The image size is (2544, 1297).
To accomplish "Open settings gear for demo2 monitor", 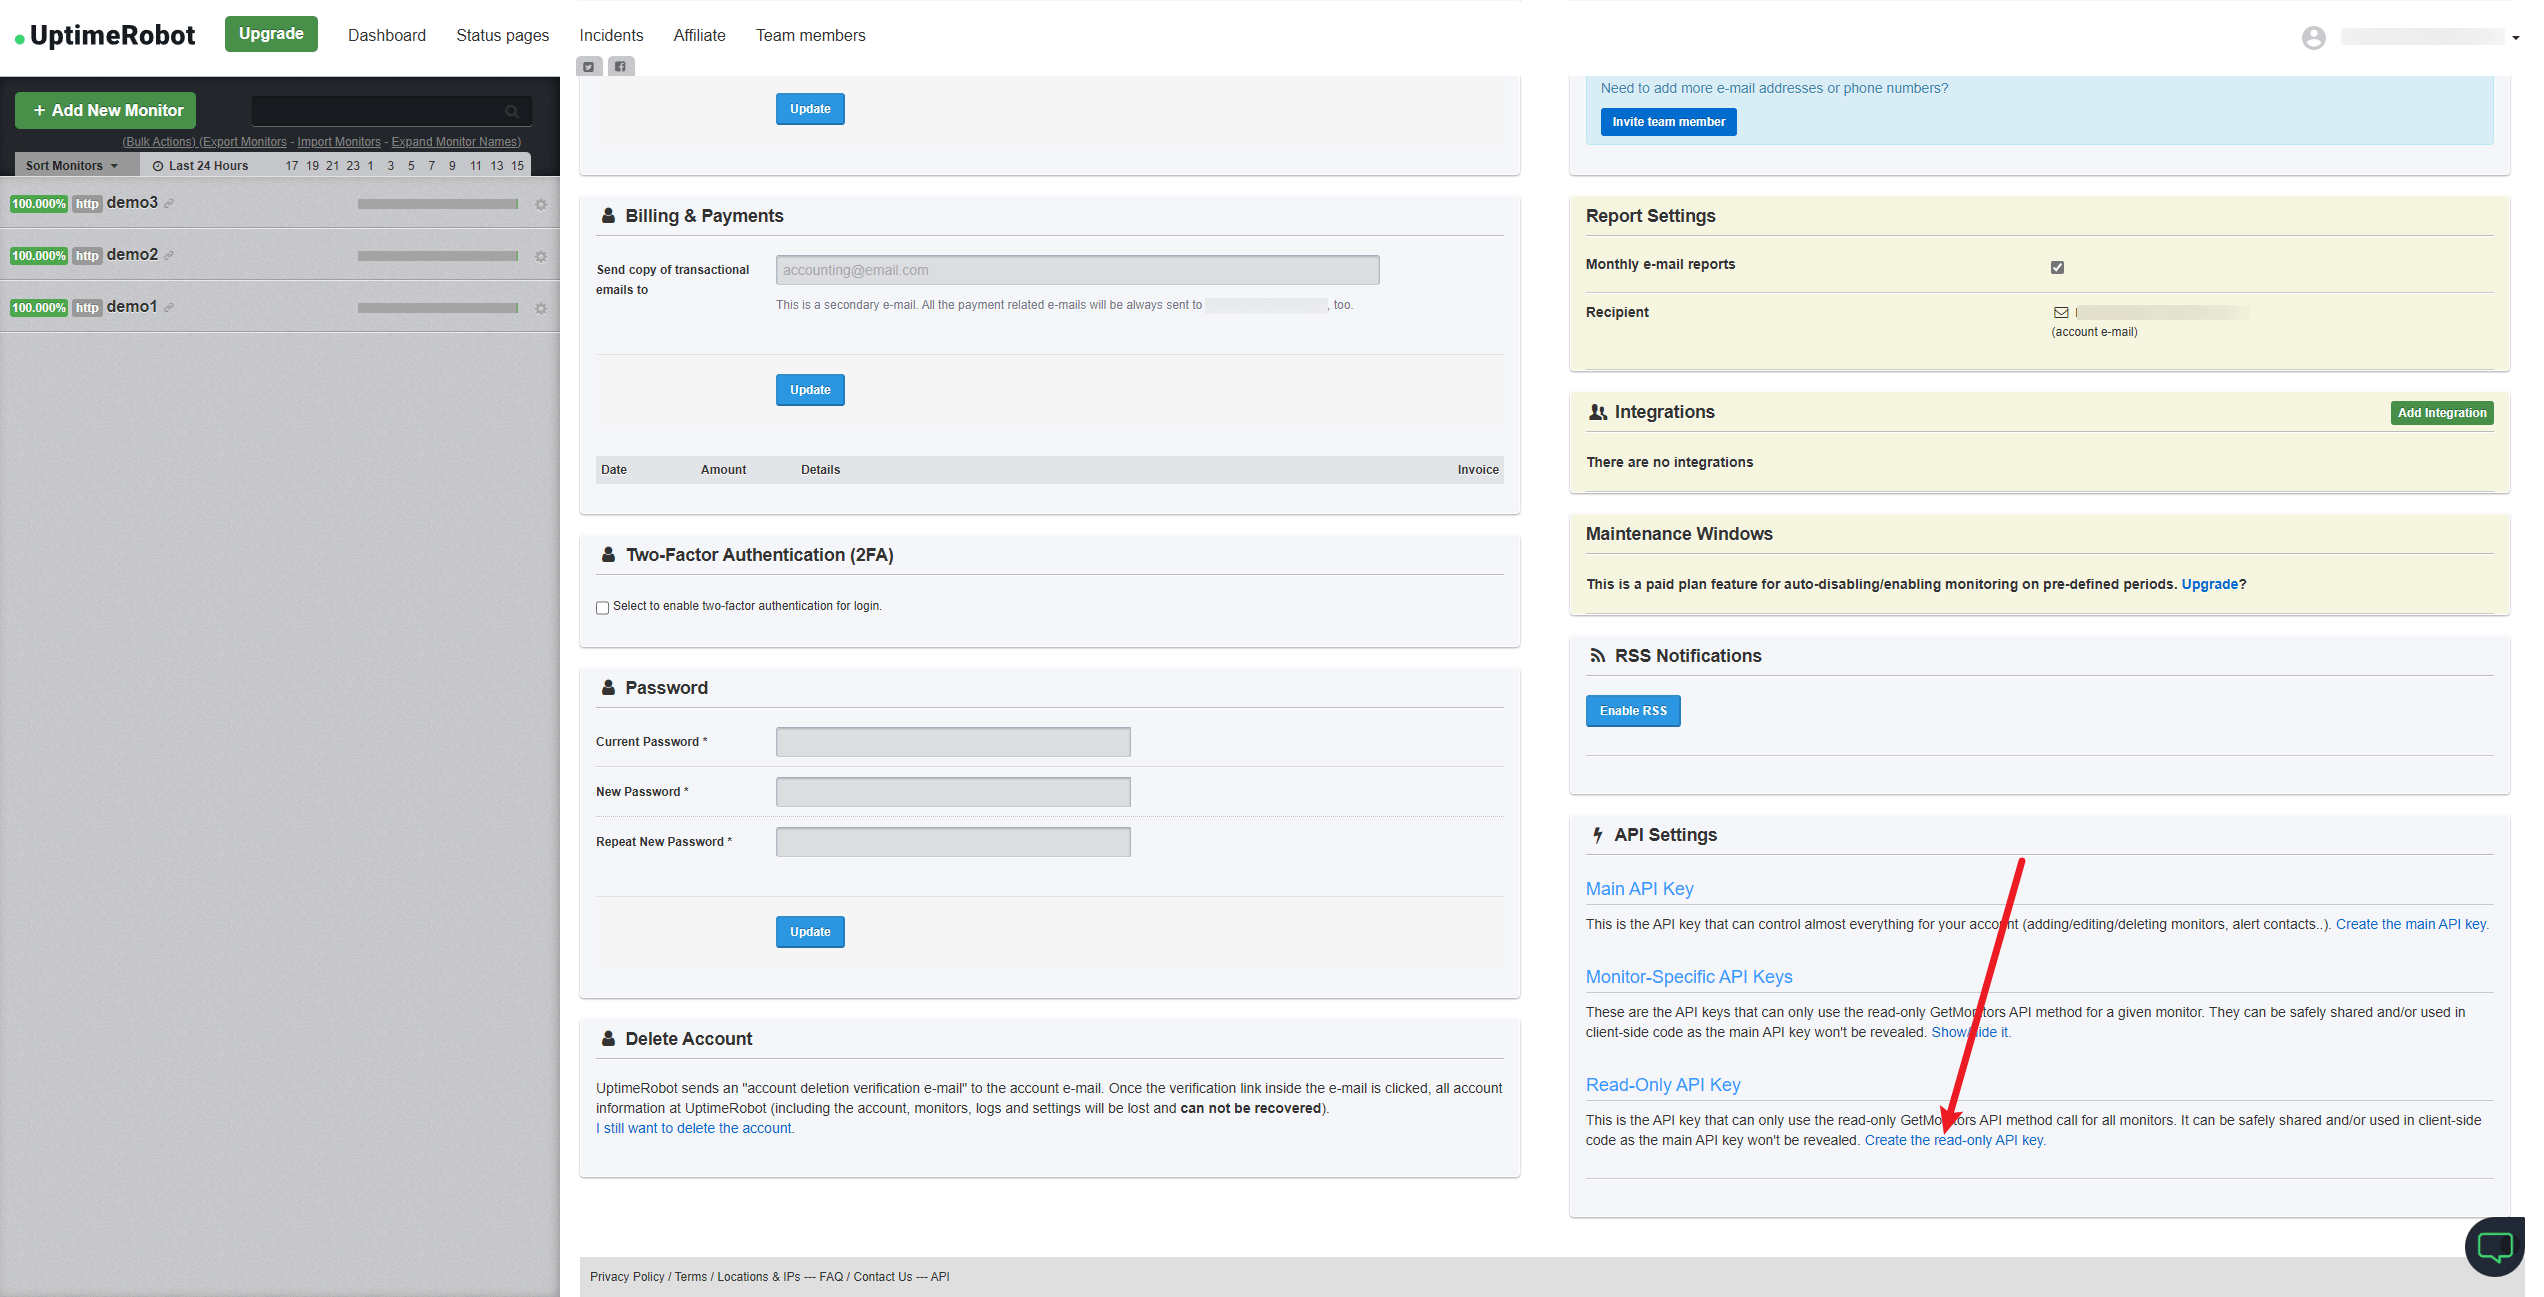I will tap(541, 257).
